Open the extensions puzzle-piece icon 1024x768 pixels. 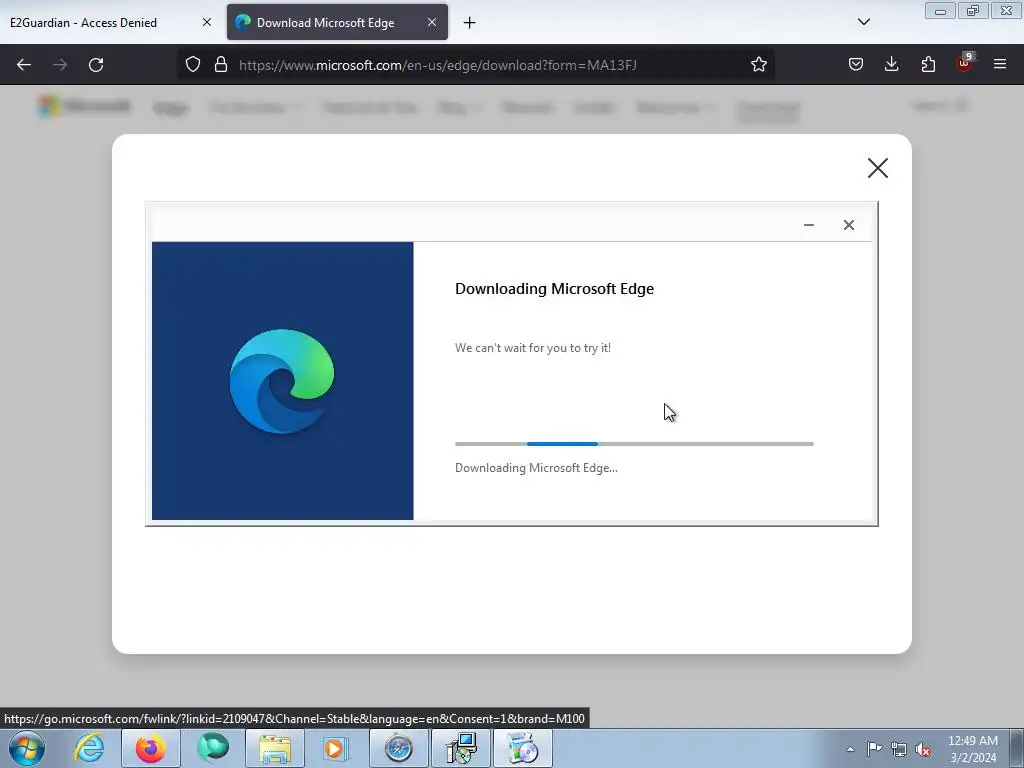click(928, 65)
